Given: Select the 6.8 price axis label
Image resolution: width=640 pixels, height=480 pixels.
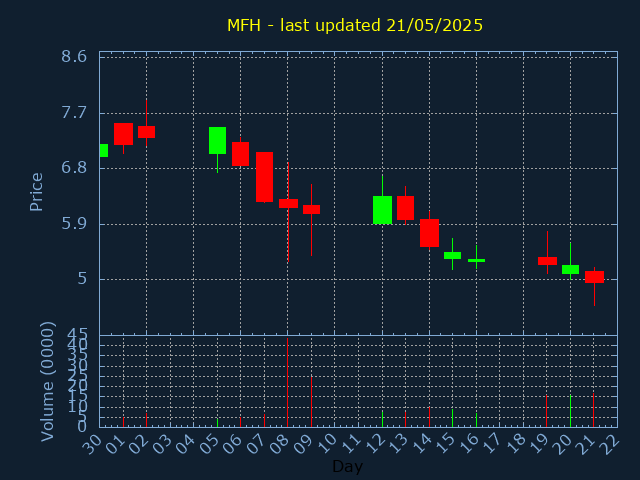Looking at the screenshot, I should coord(74,168).
